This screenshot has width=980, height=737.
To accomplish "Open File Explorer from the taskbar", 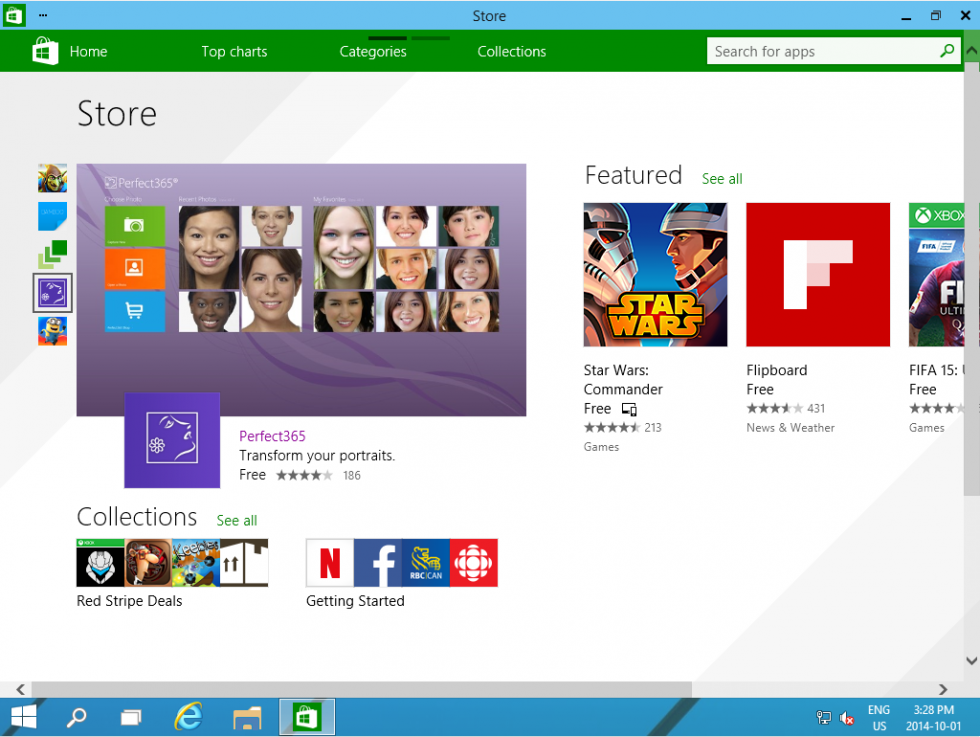I will tap(247, 717).
